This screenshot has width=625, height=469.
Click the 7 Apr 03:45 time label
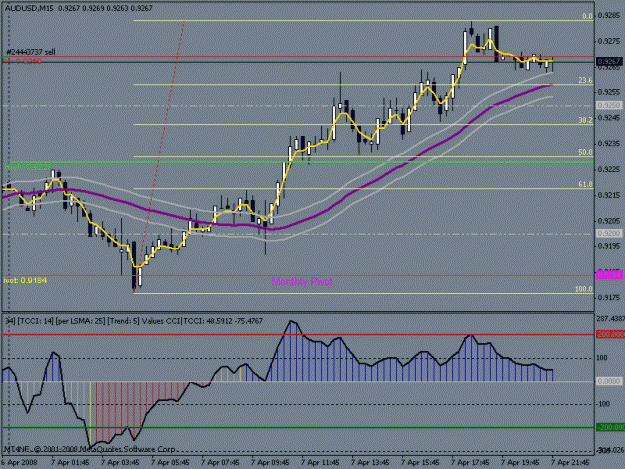pos(120,463)
